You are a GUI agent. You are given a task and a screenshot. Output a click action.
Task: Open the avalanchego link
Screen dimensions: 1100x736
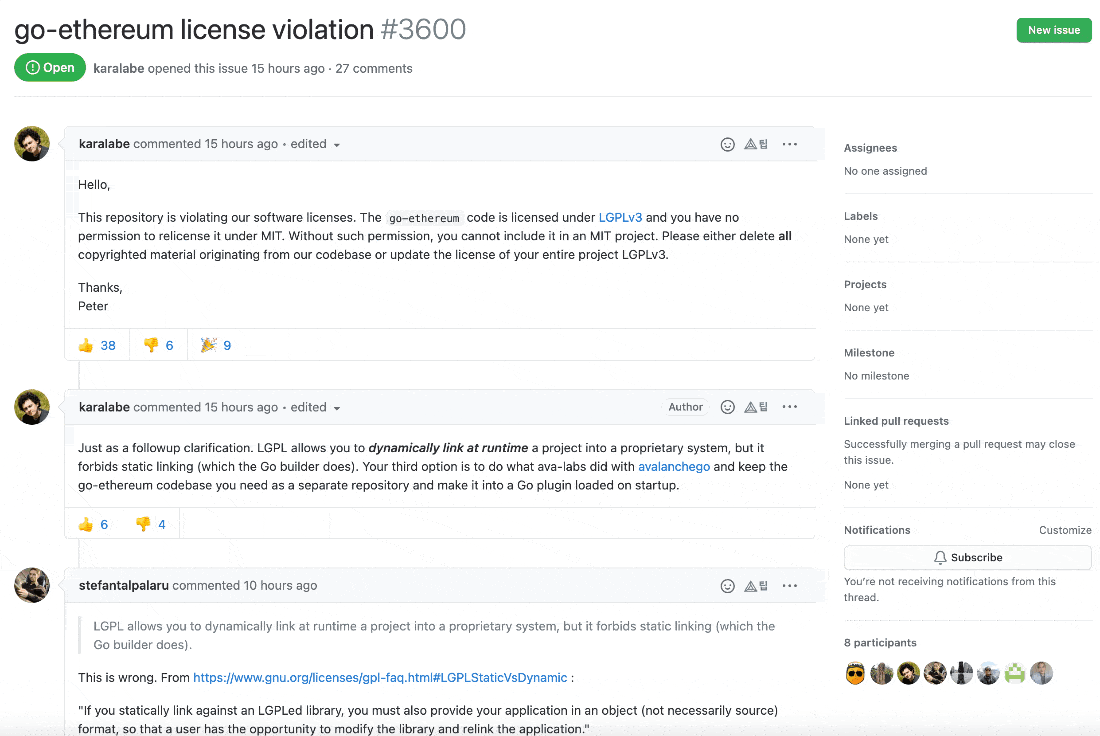673,467
